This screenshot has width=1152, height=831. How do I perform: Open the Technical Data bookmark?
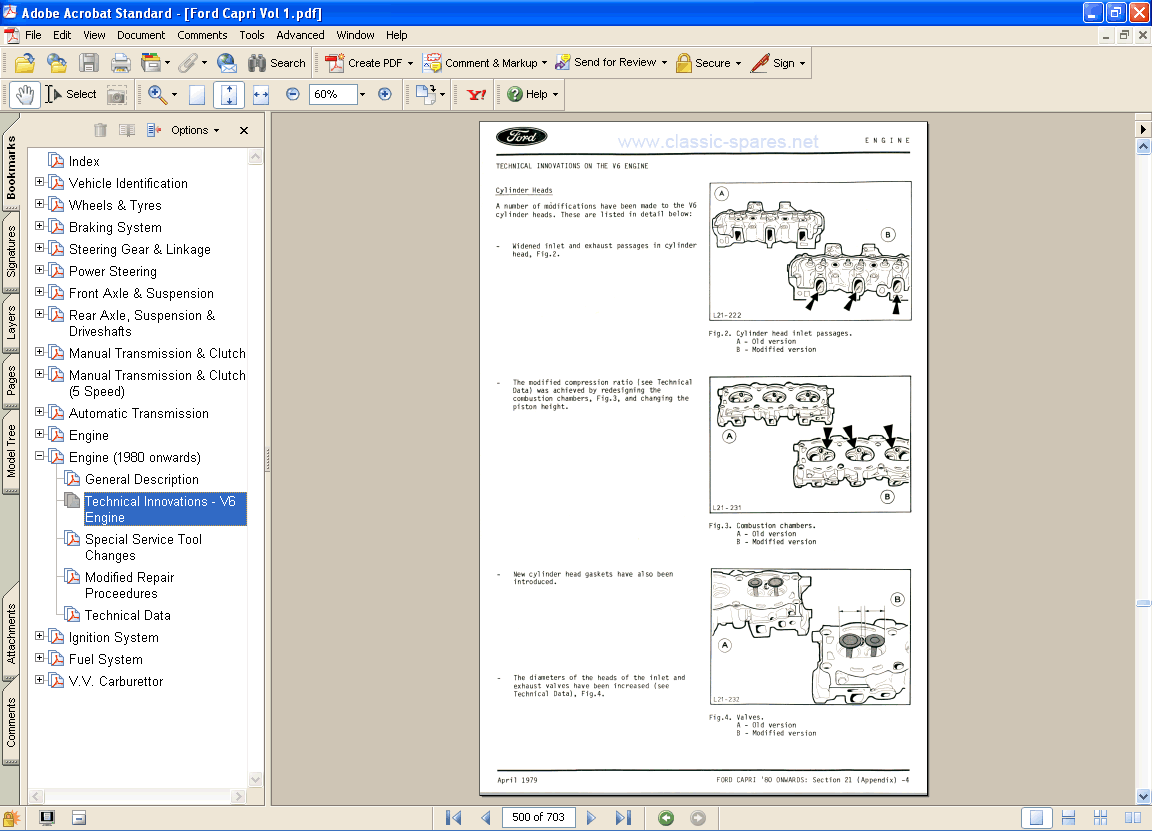127,615
